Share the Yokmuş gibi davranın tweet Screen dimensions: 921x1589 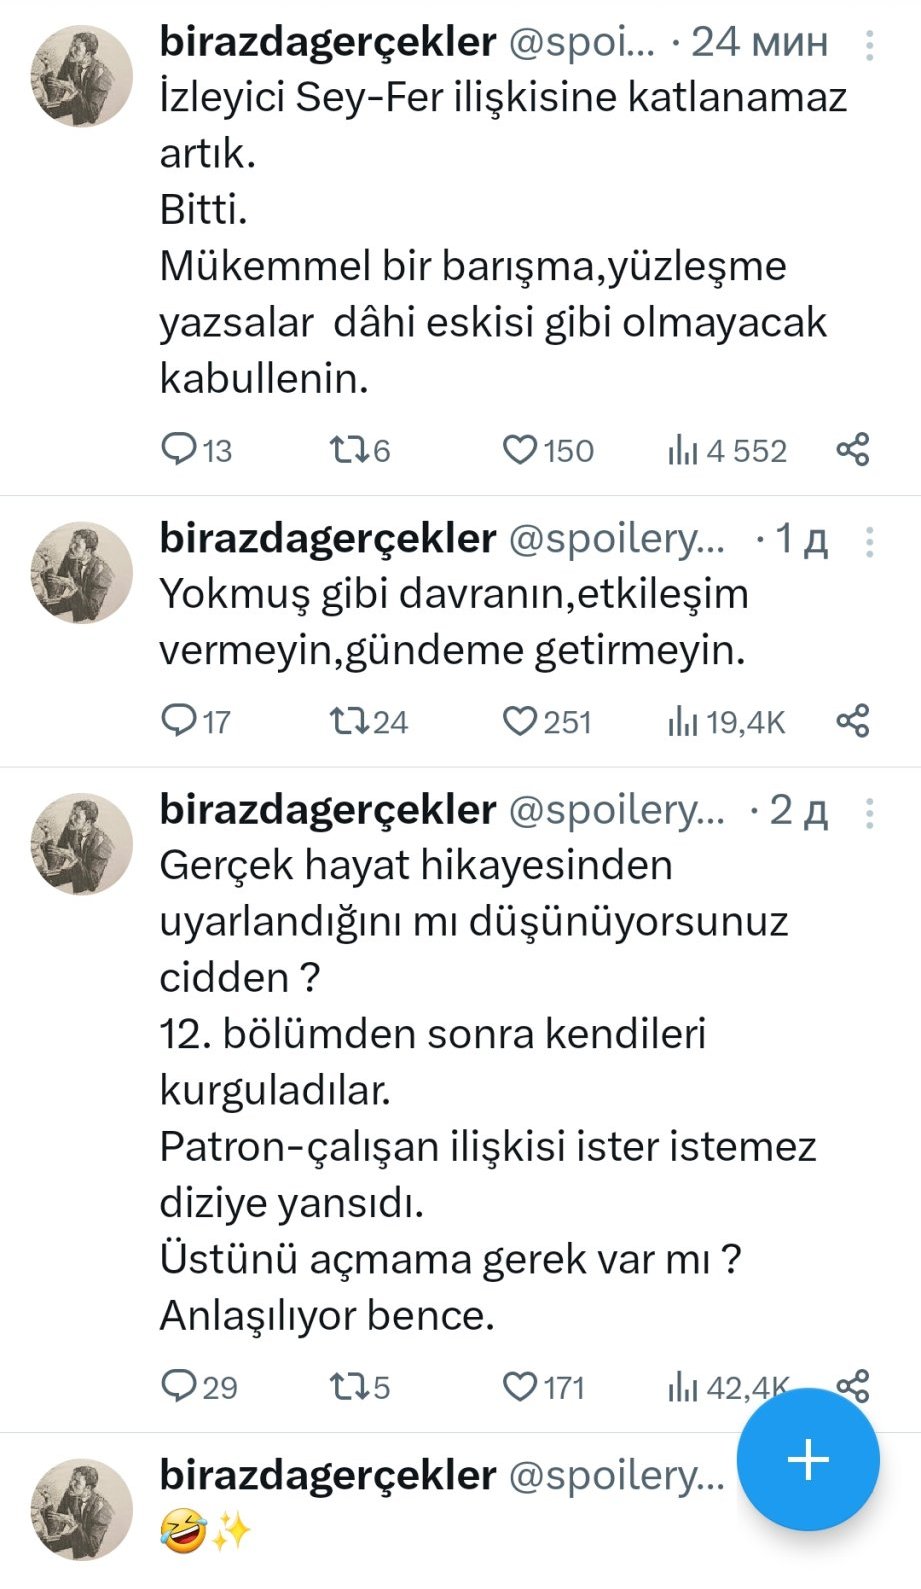coord(853,721)
